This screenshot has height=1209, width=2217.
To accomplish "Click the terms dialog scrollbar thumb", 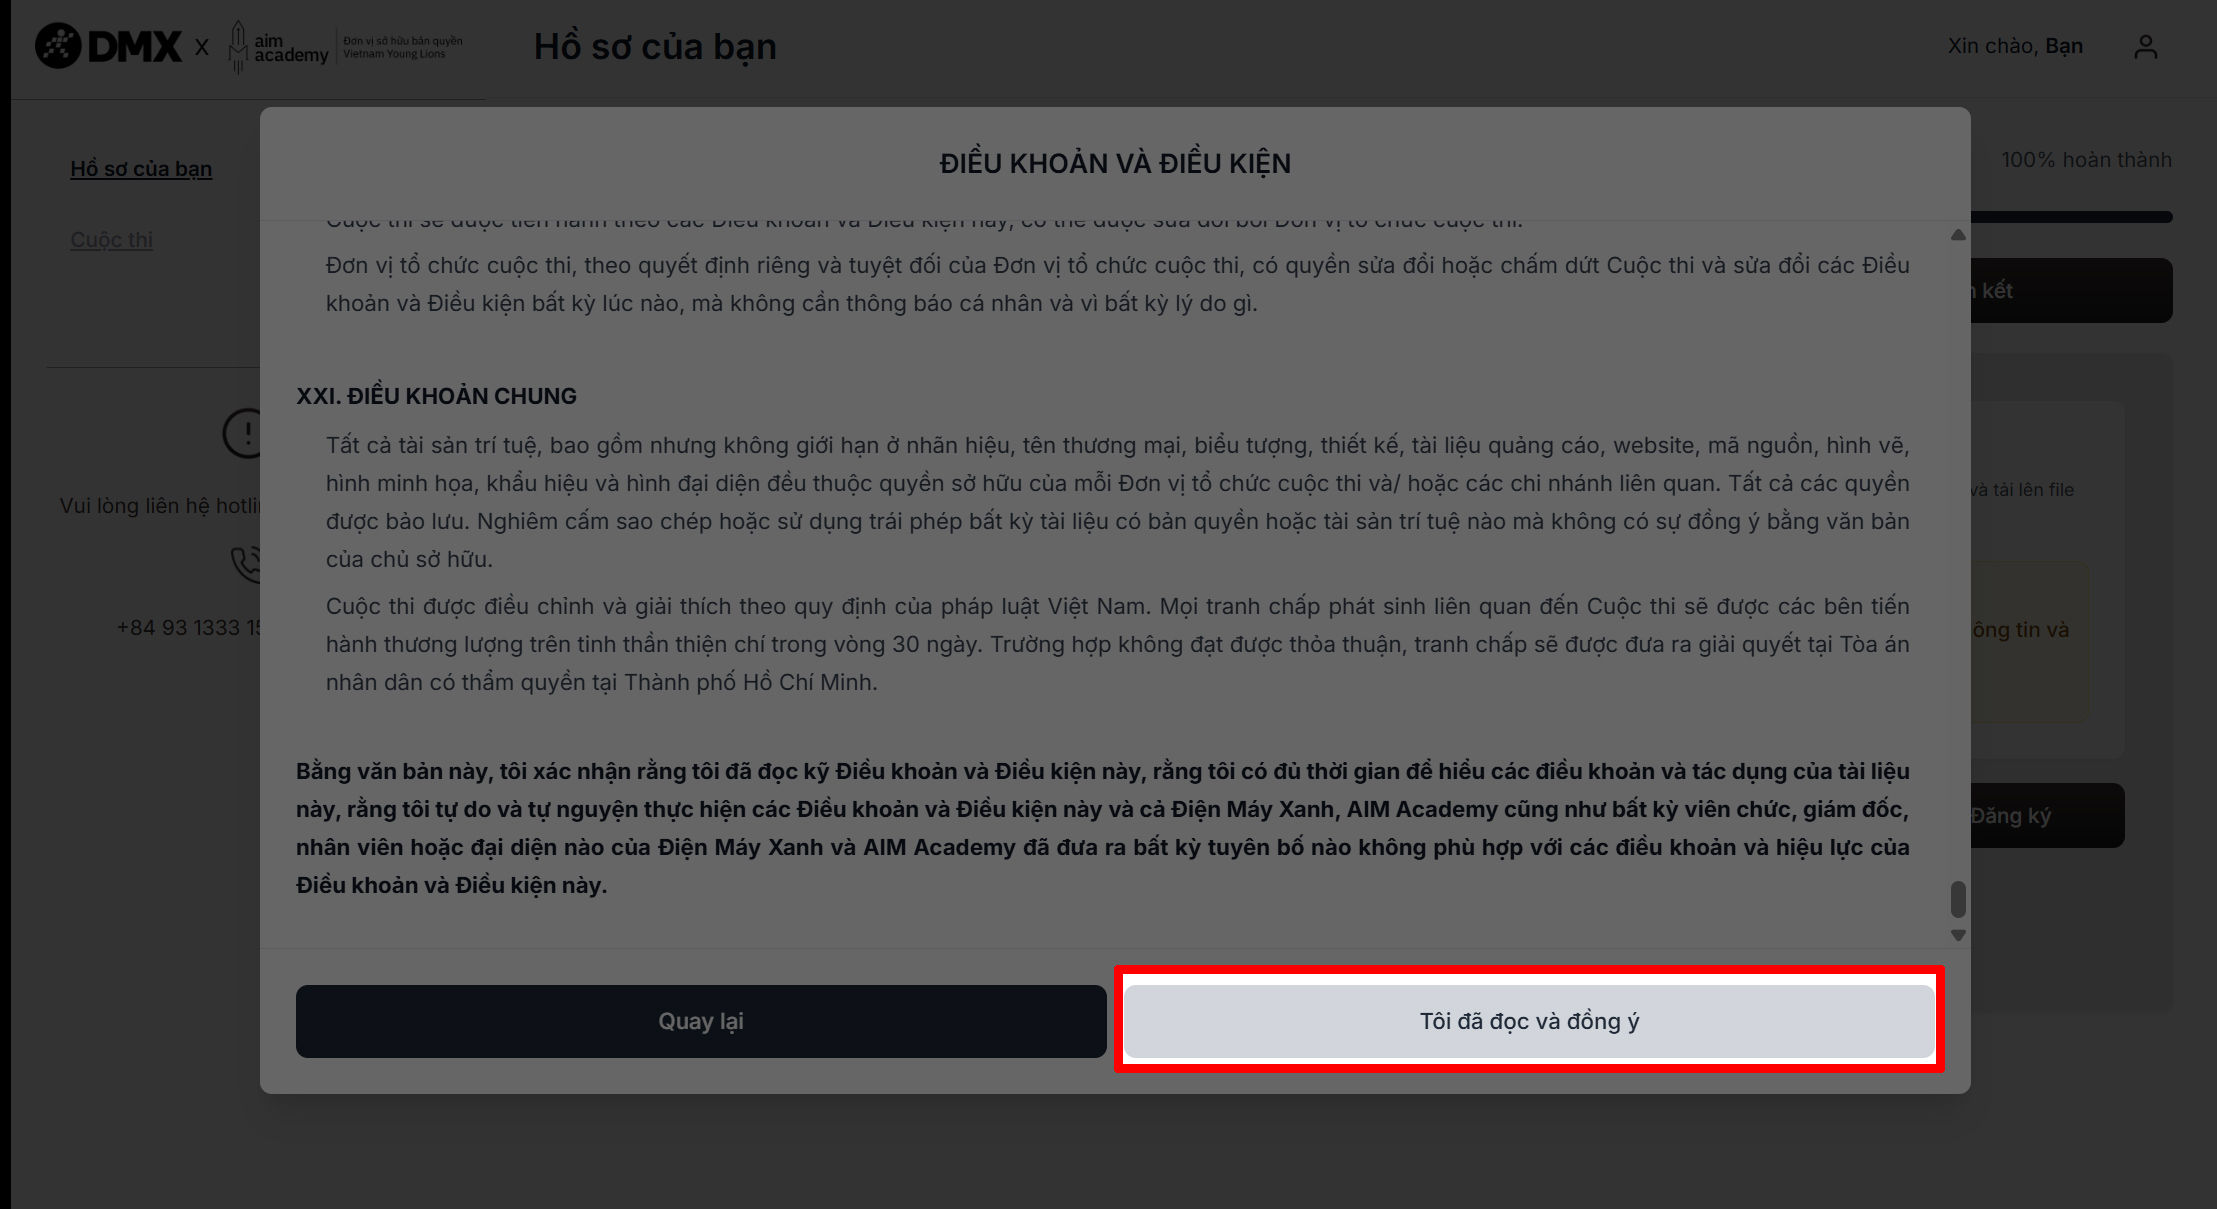I will (1958, 899).
